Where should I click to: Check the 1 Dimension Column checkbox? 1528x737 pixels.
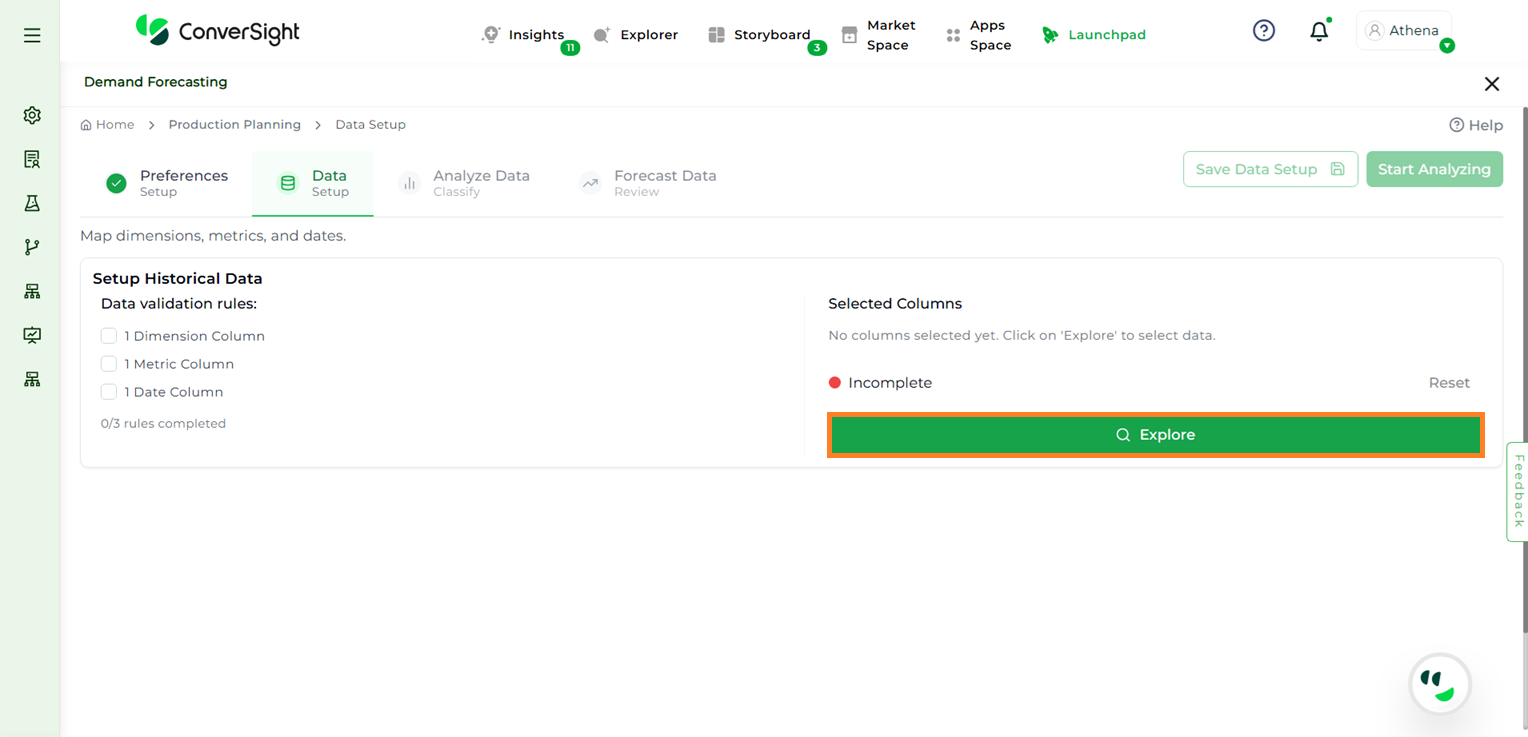point(109,336)
